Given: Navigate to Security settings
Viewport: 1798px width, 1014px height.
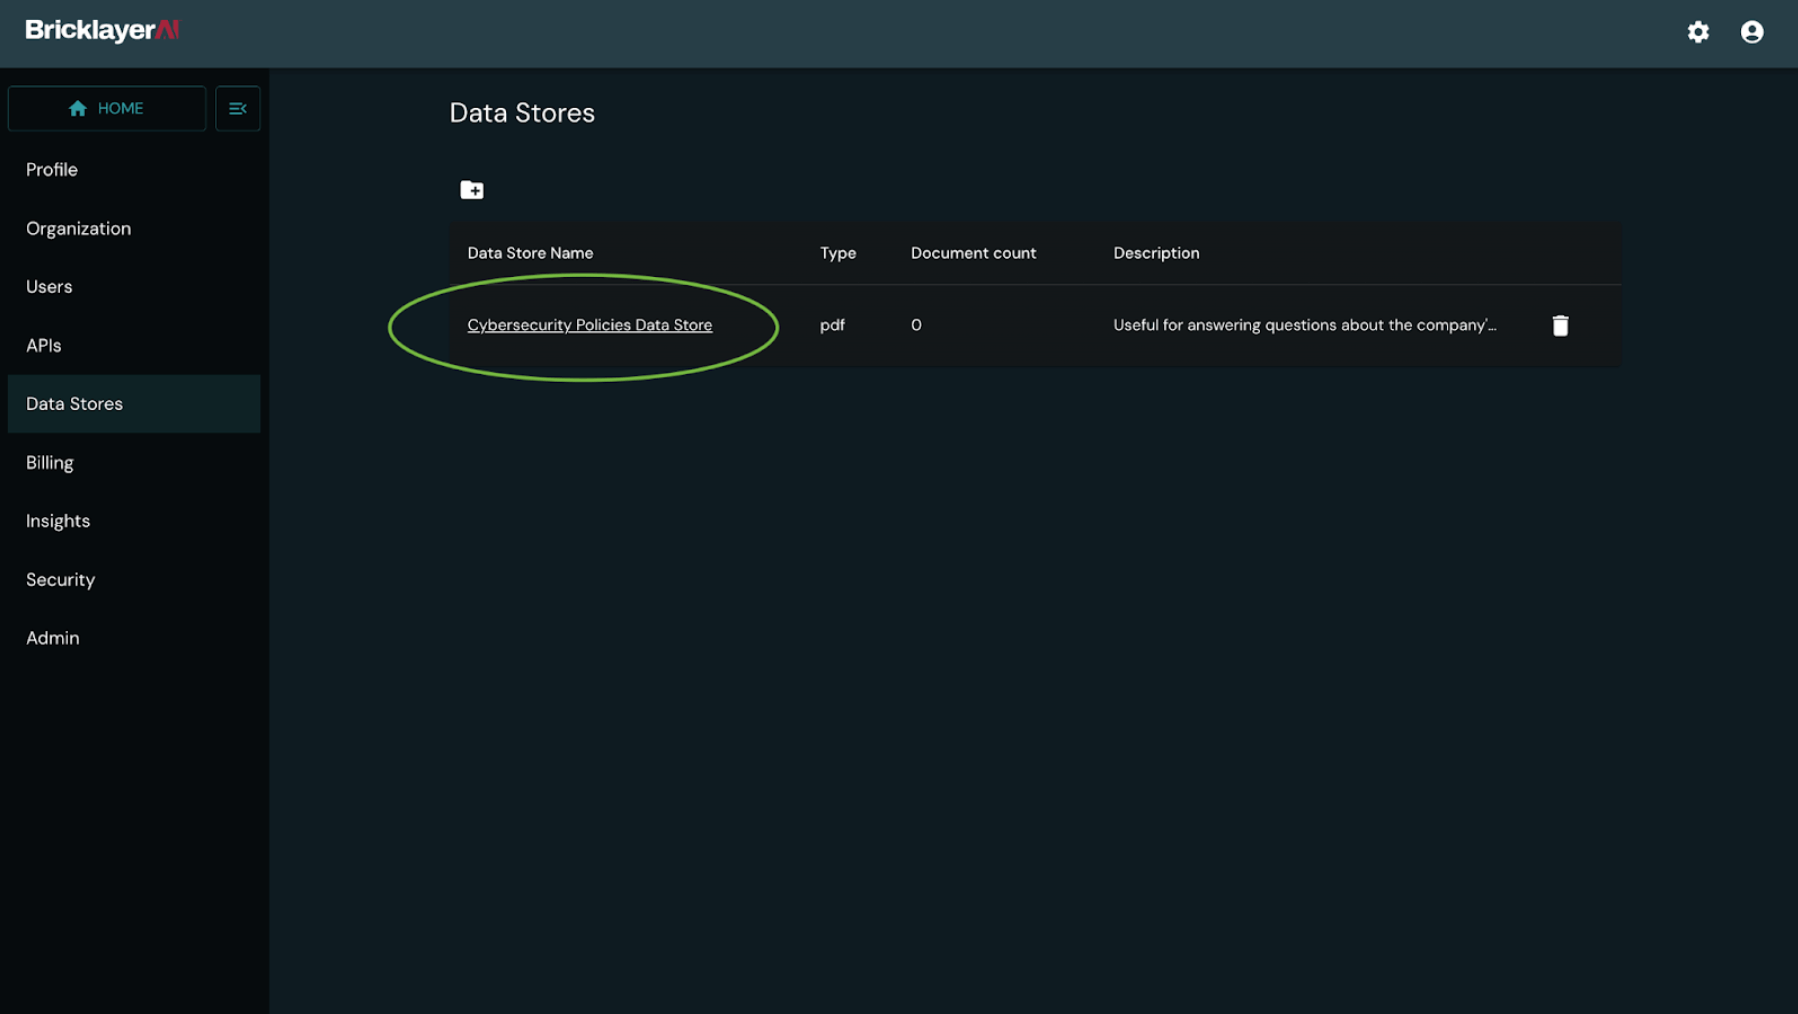Looking at the screenshot, I should (x=61, y=580).
